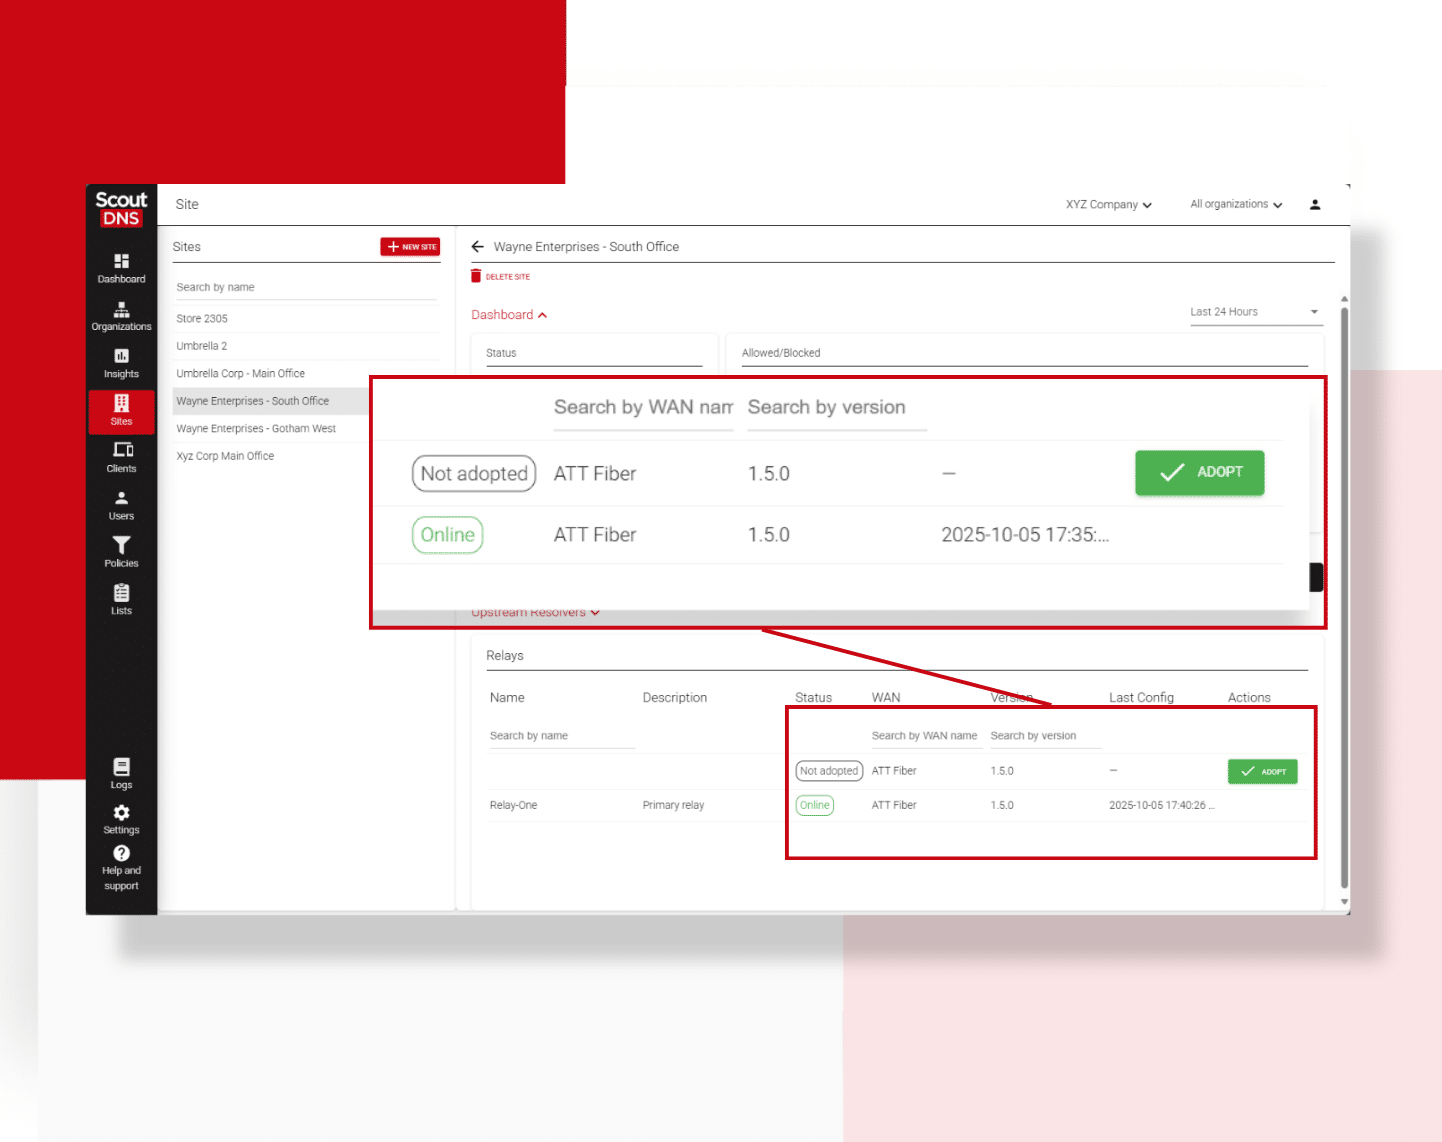Open the All organizations dropdown
Image resolution: width=1442 pixels, height=1142 pixels.
click(x=1236, y=204)
